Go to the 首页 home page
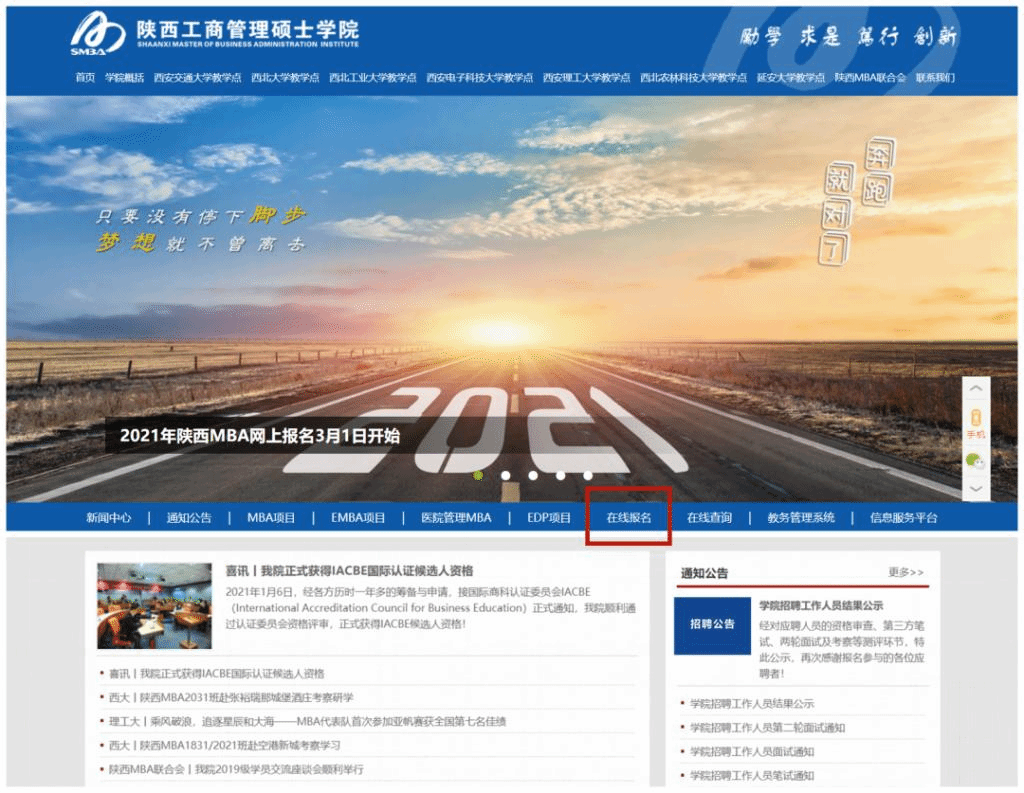 [x=85, y=78]
